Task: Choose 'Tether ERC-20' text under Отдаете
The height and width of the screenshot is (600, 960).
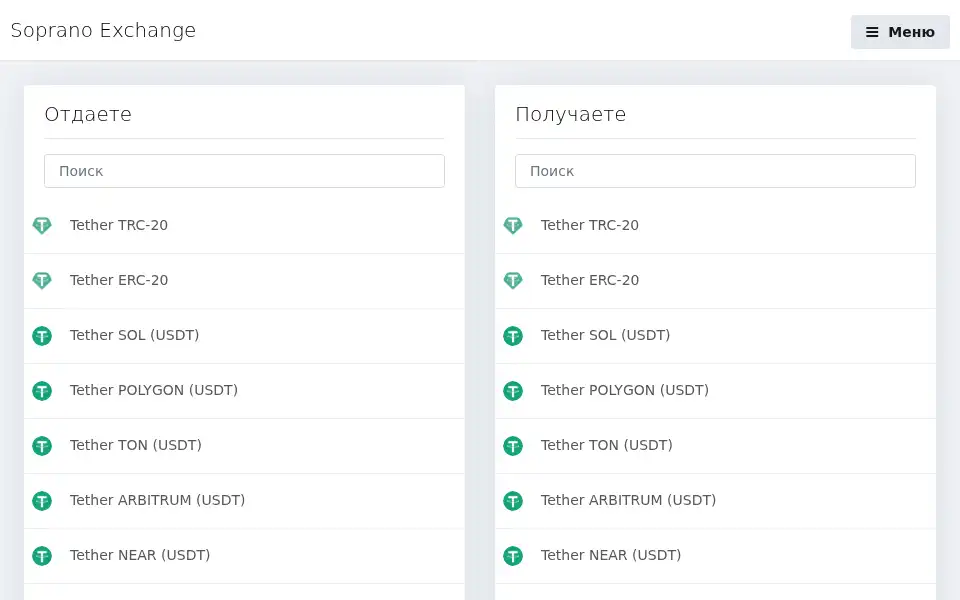Action: pos(119,280)
